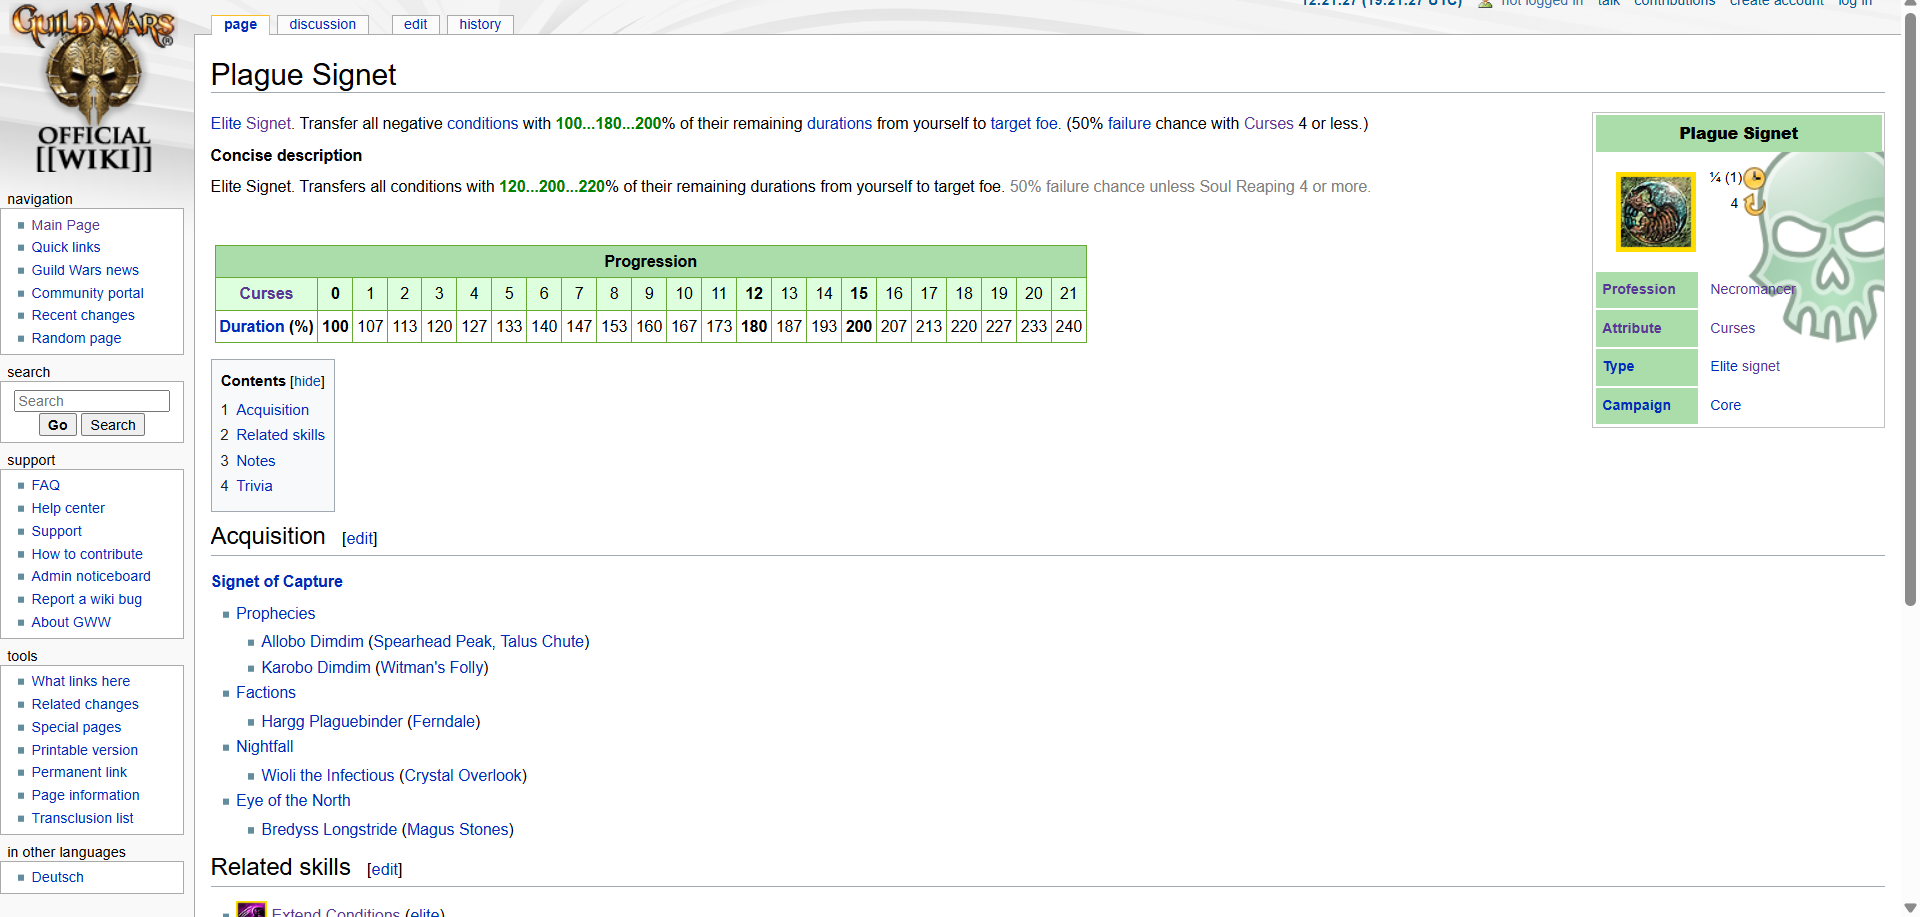The image size is (1920, 917).
Task: Hide the Contents table
Action: coord(307,381)
